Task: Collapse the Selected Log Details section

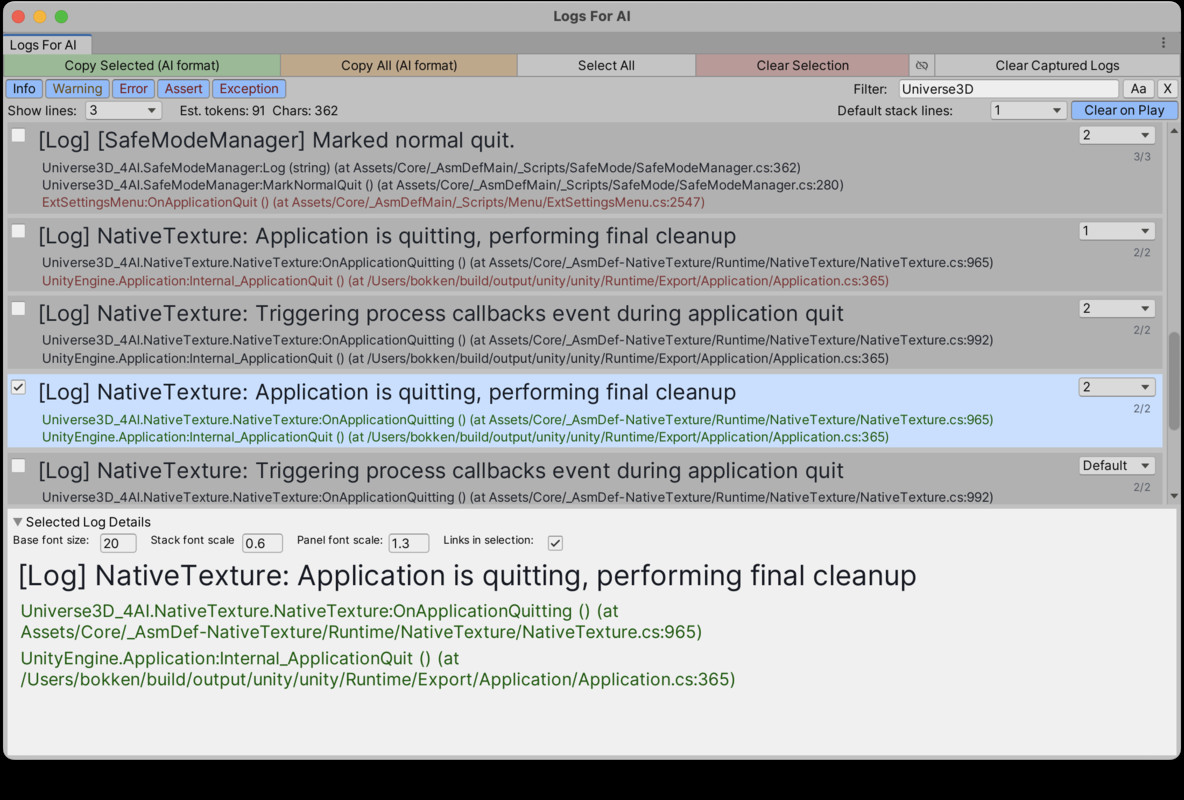Action: (x=17, y=522)
